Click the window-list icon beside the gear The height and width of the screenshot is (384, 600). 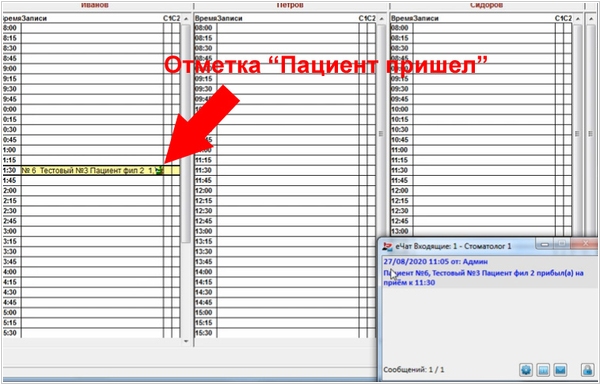click(543, 370)
